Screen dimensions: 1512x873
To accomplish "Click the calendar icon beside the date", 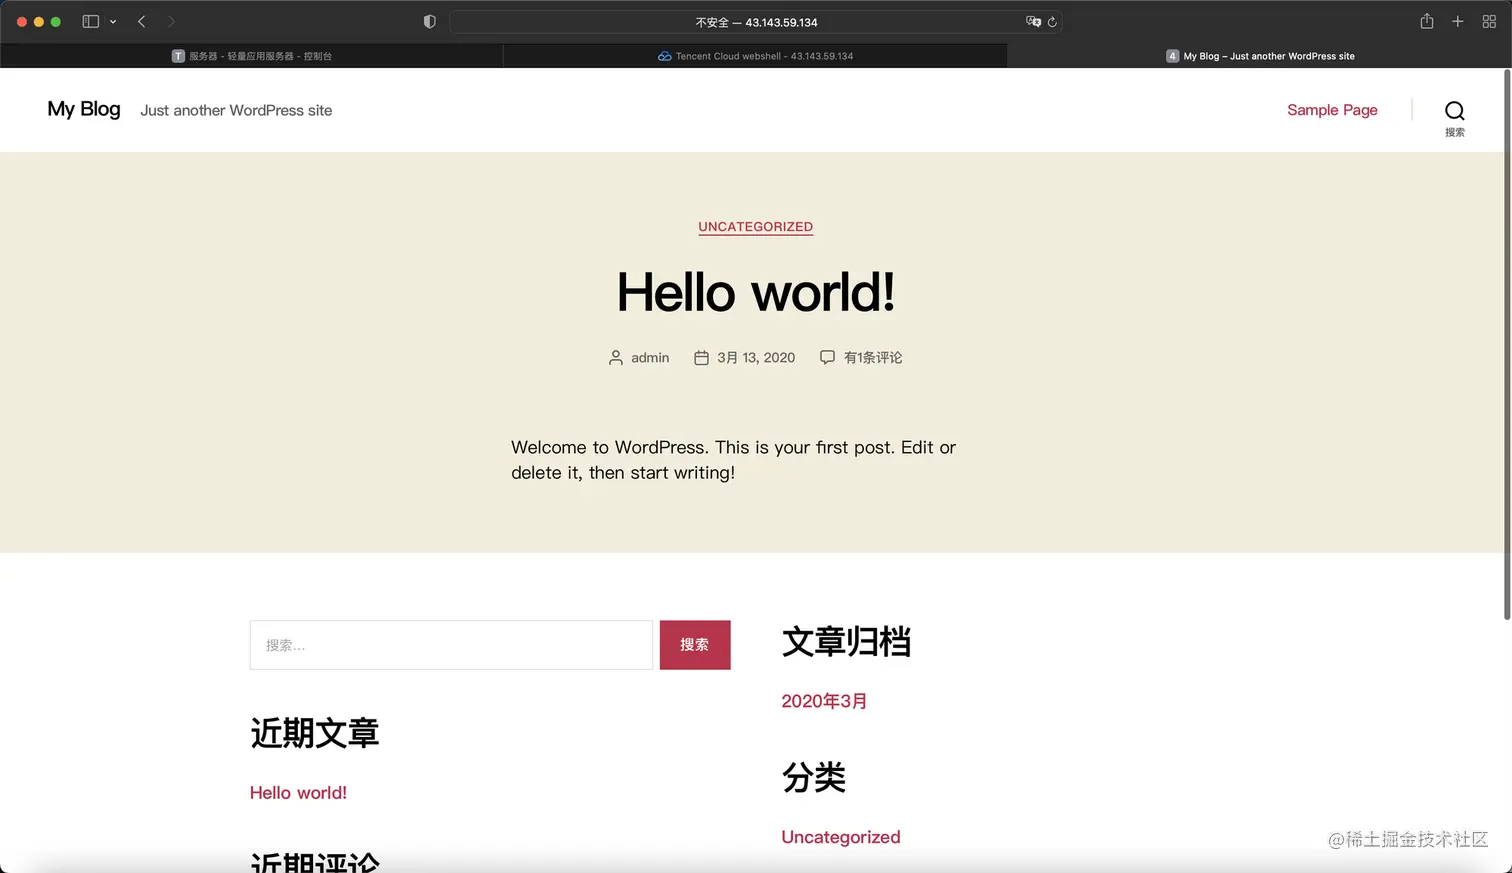I will pyautogui.click(x=702, y=358).
